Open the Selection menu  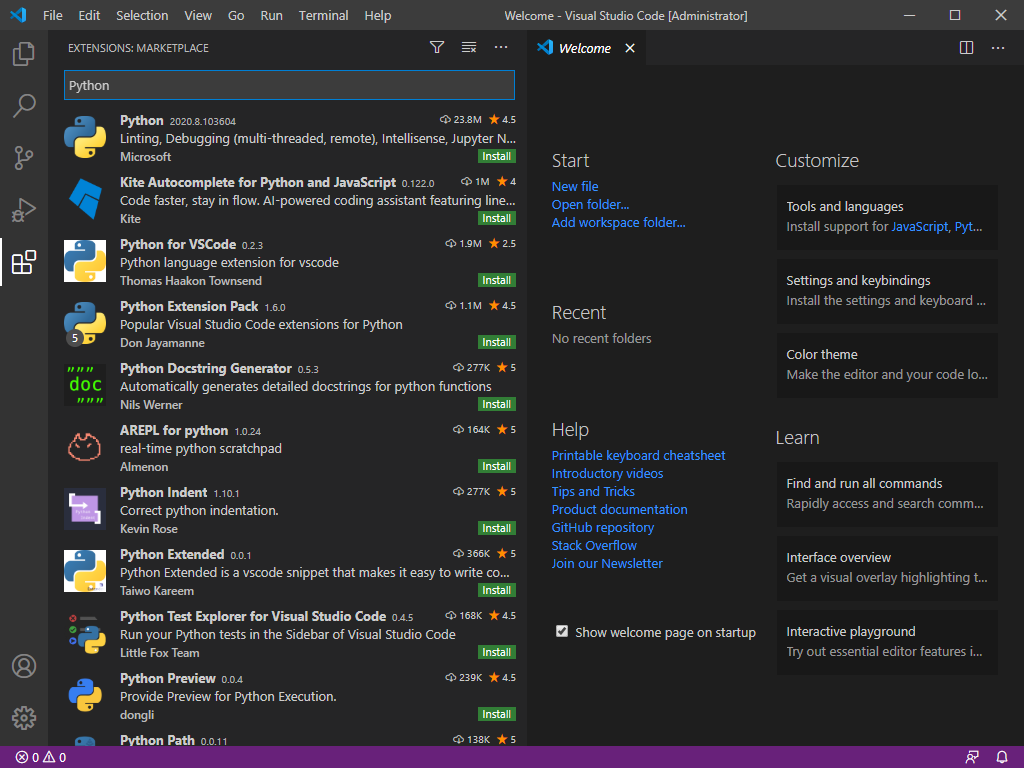(142, 15)
